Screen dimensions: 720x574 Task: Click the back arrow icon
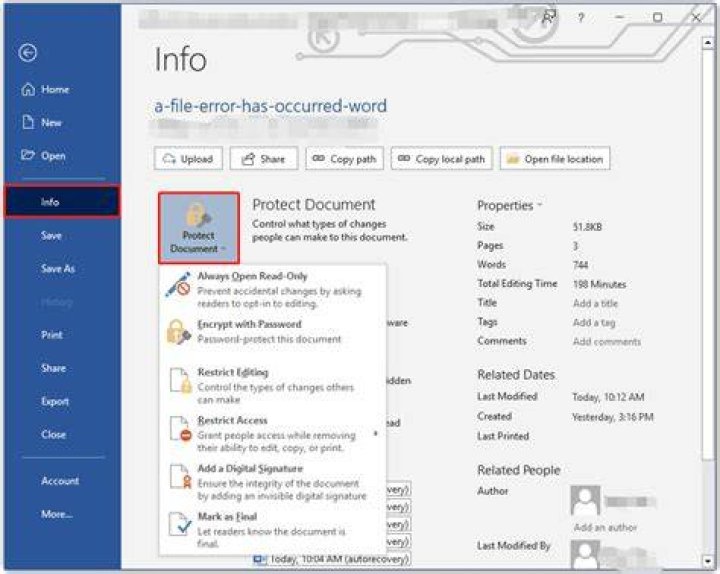28,53
